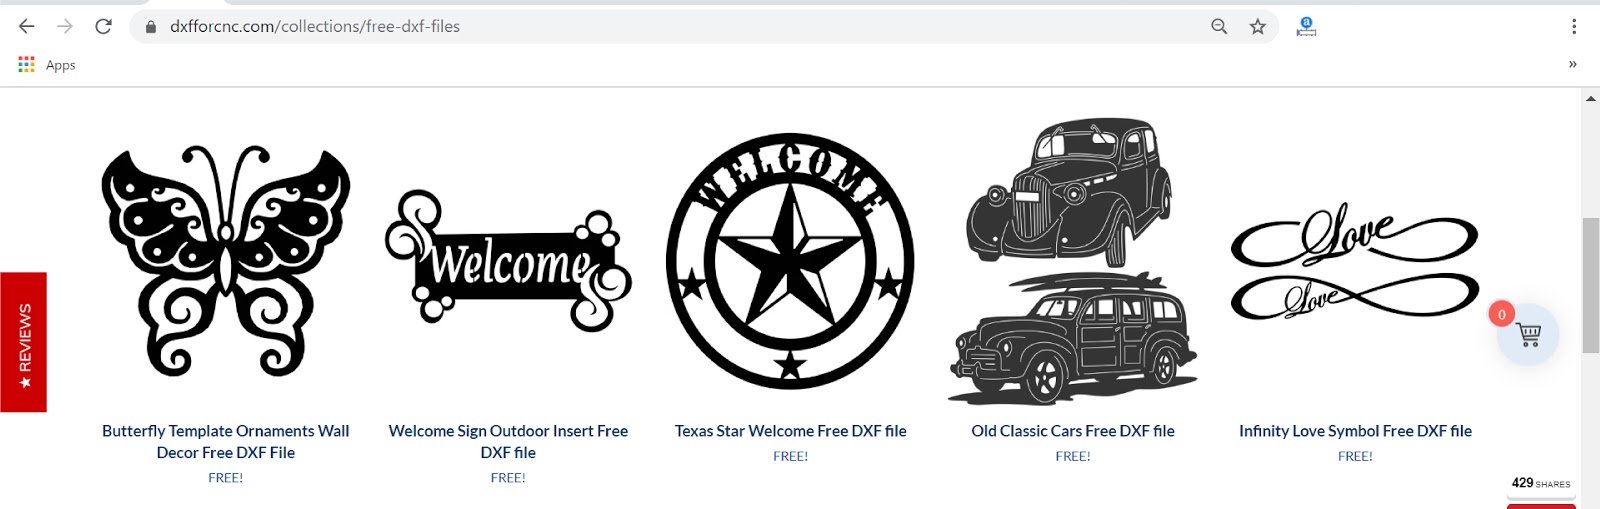Open the Apps grid shortcut
This screenshot has width=1600, height=509.
coord(47,65)
